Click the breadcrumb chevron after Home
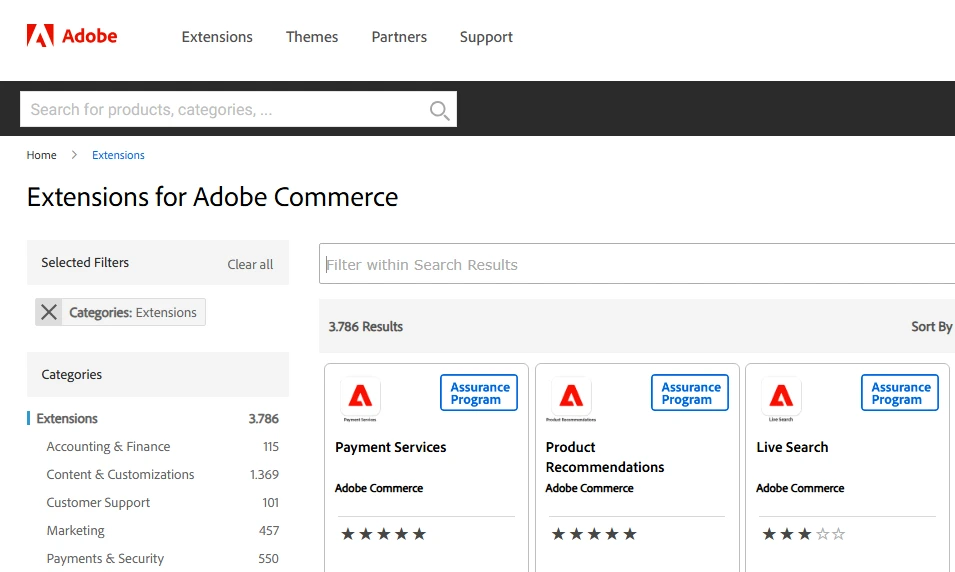The width and height of the screenshot is (955, 572). [74, 155]
